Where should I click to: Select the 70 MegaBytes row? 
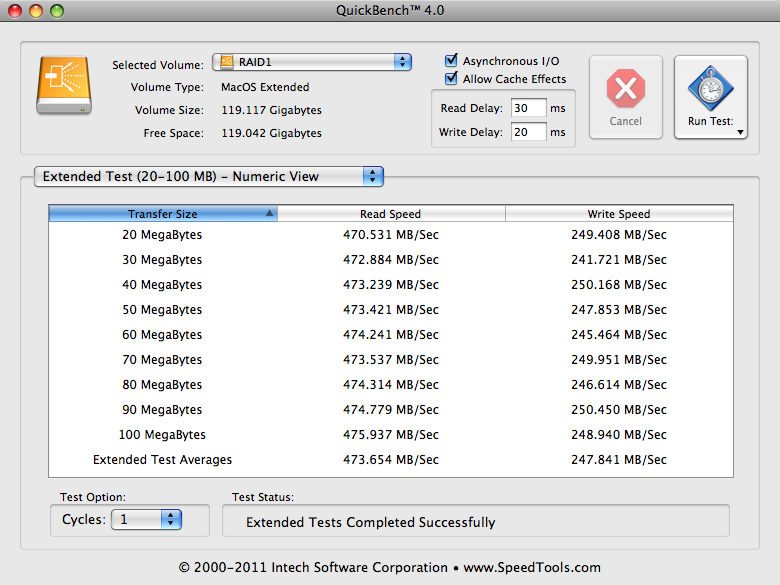tap(391, 359)
